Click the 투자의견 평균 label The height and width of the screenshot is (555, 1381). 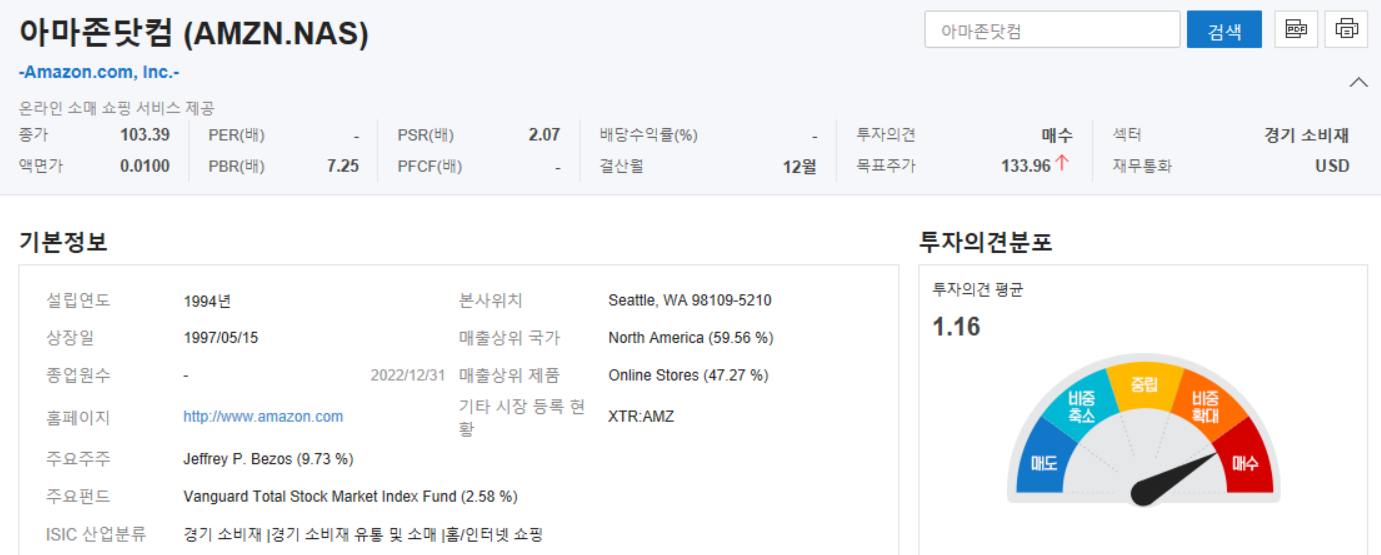978,290
